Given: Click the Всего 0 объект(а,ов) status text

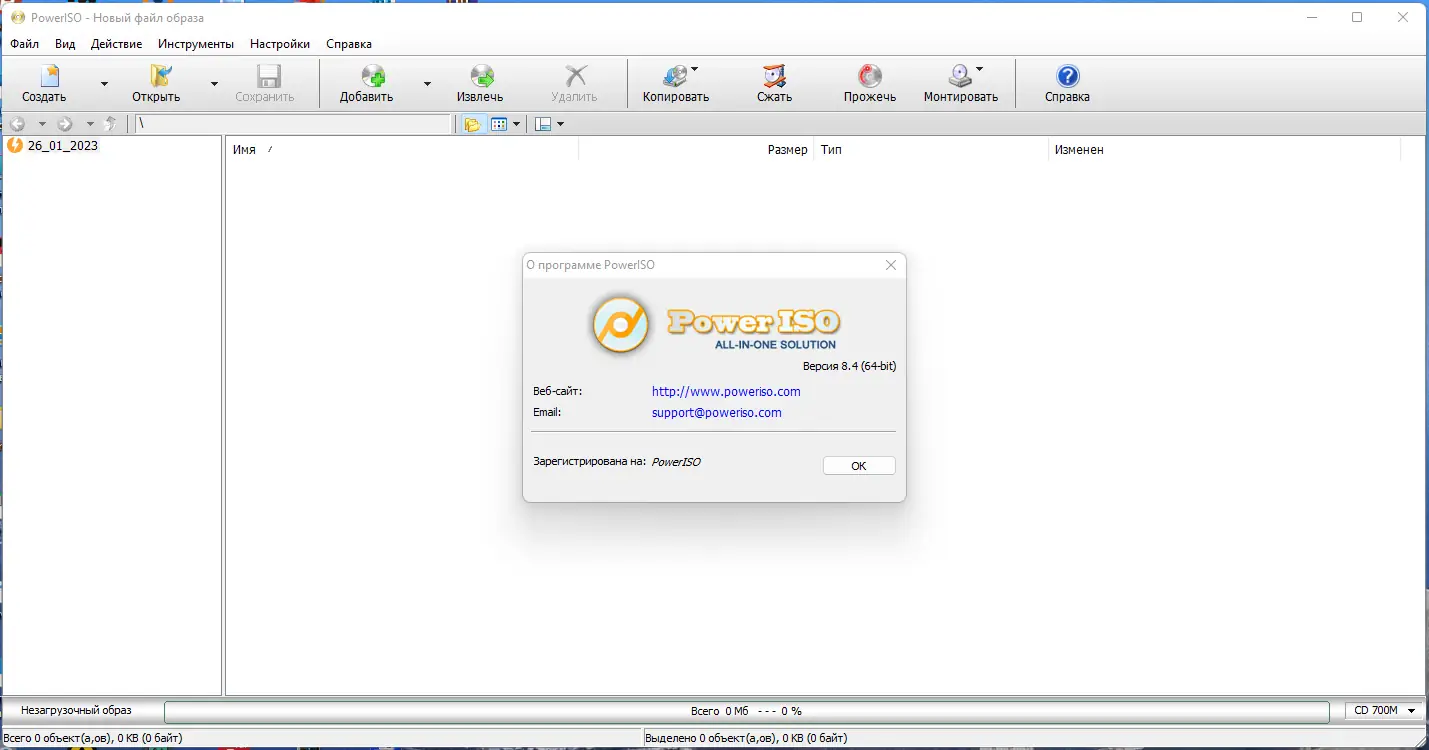Looking at the screenshot, I should (x=92, y=738).
